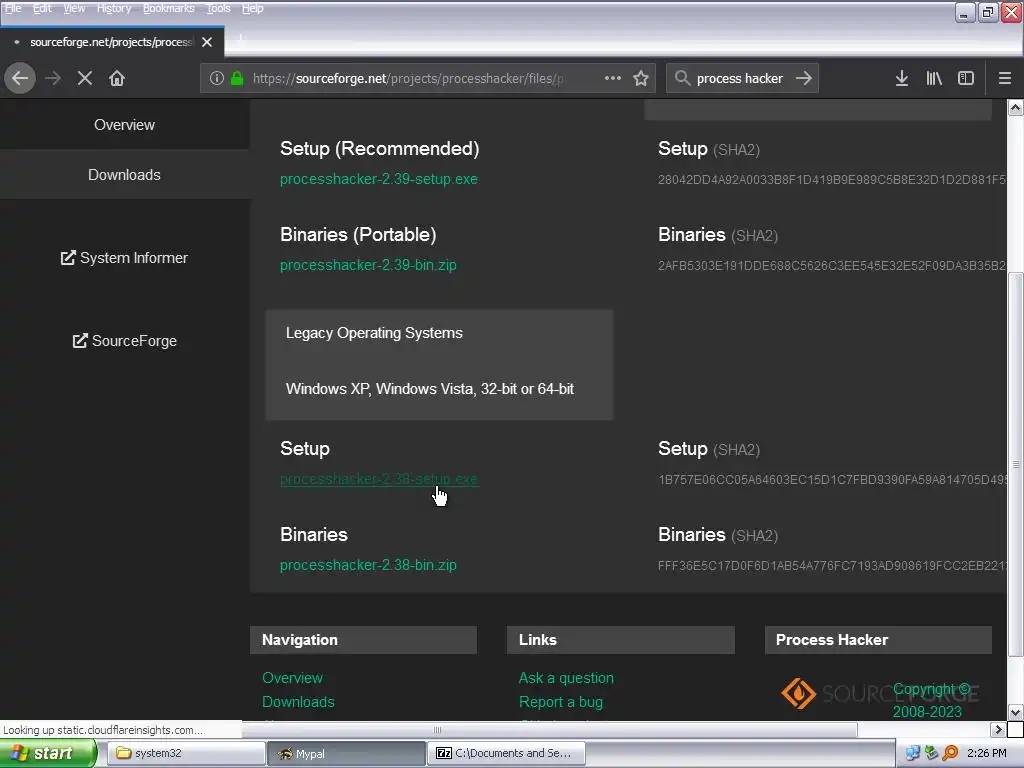Click the network computers tray icon

click(912, 754)
